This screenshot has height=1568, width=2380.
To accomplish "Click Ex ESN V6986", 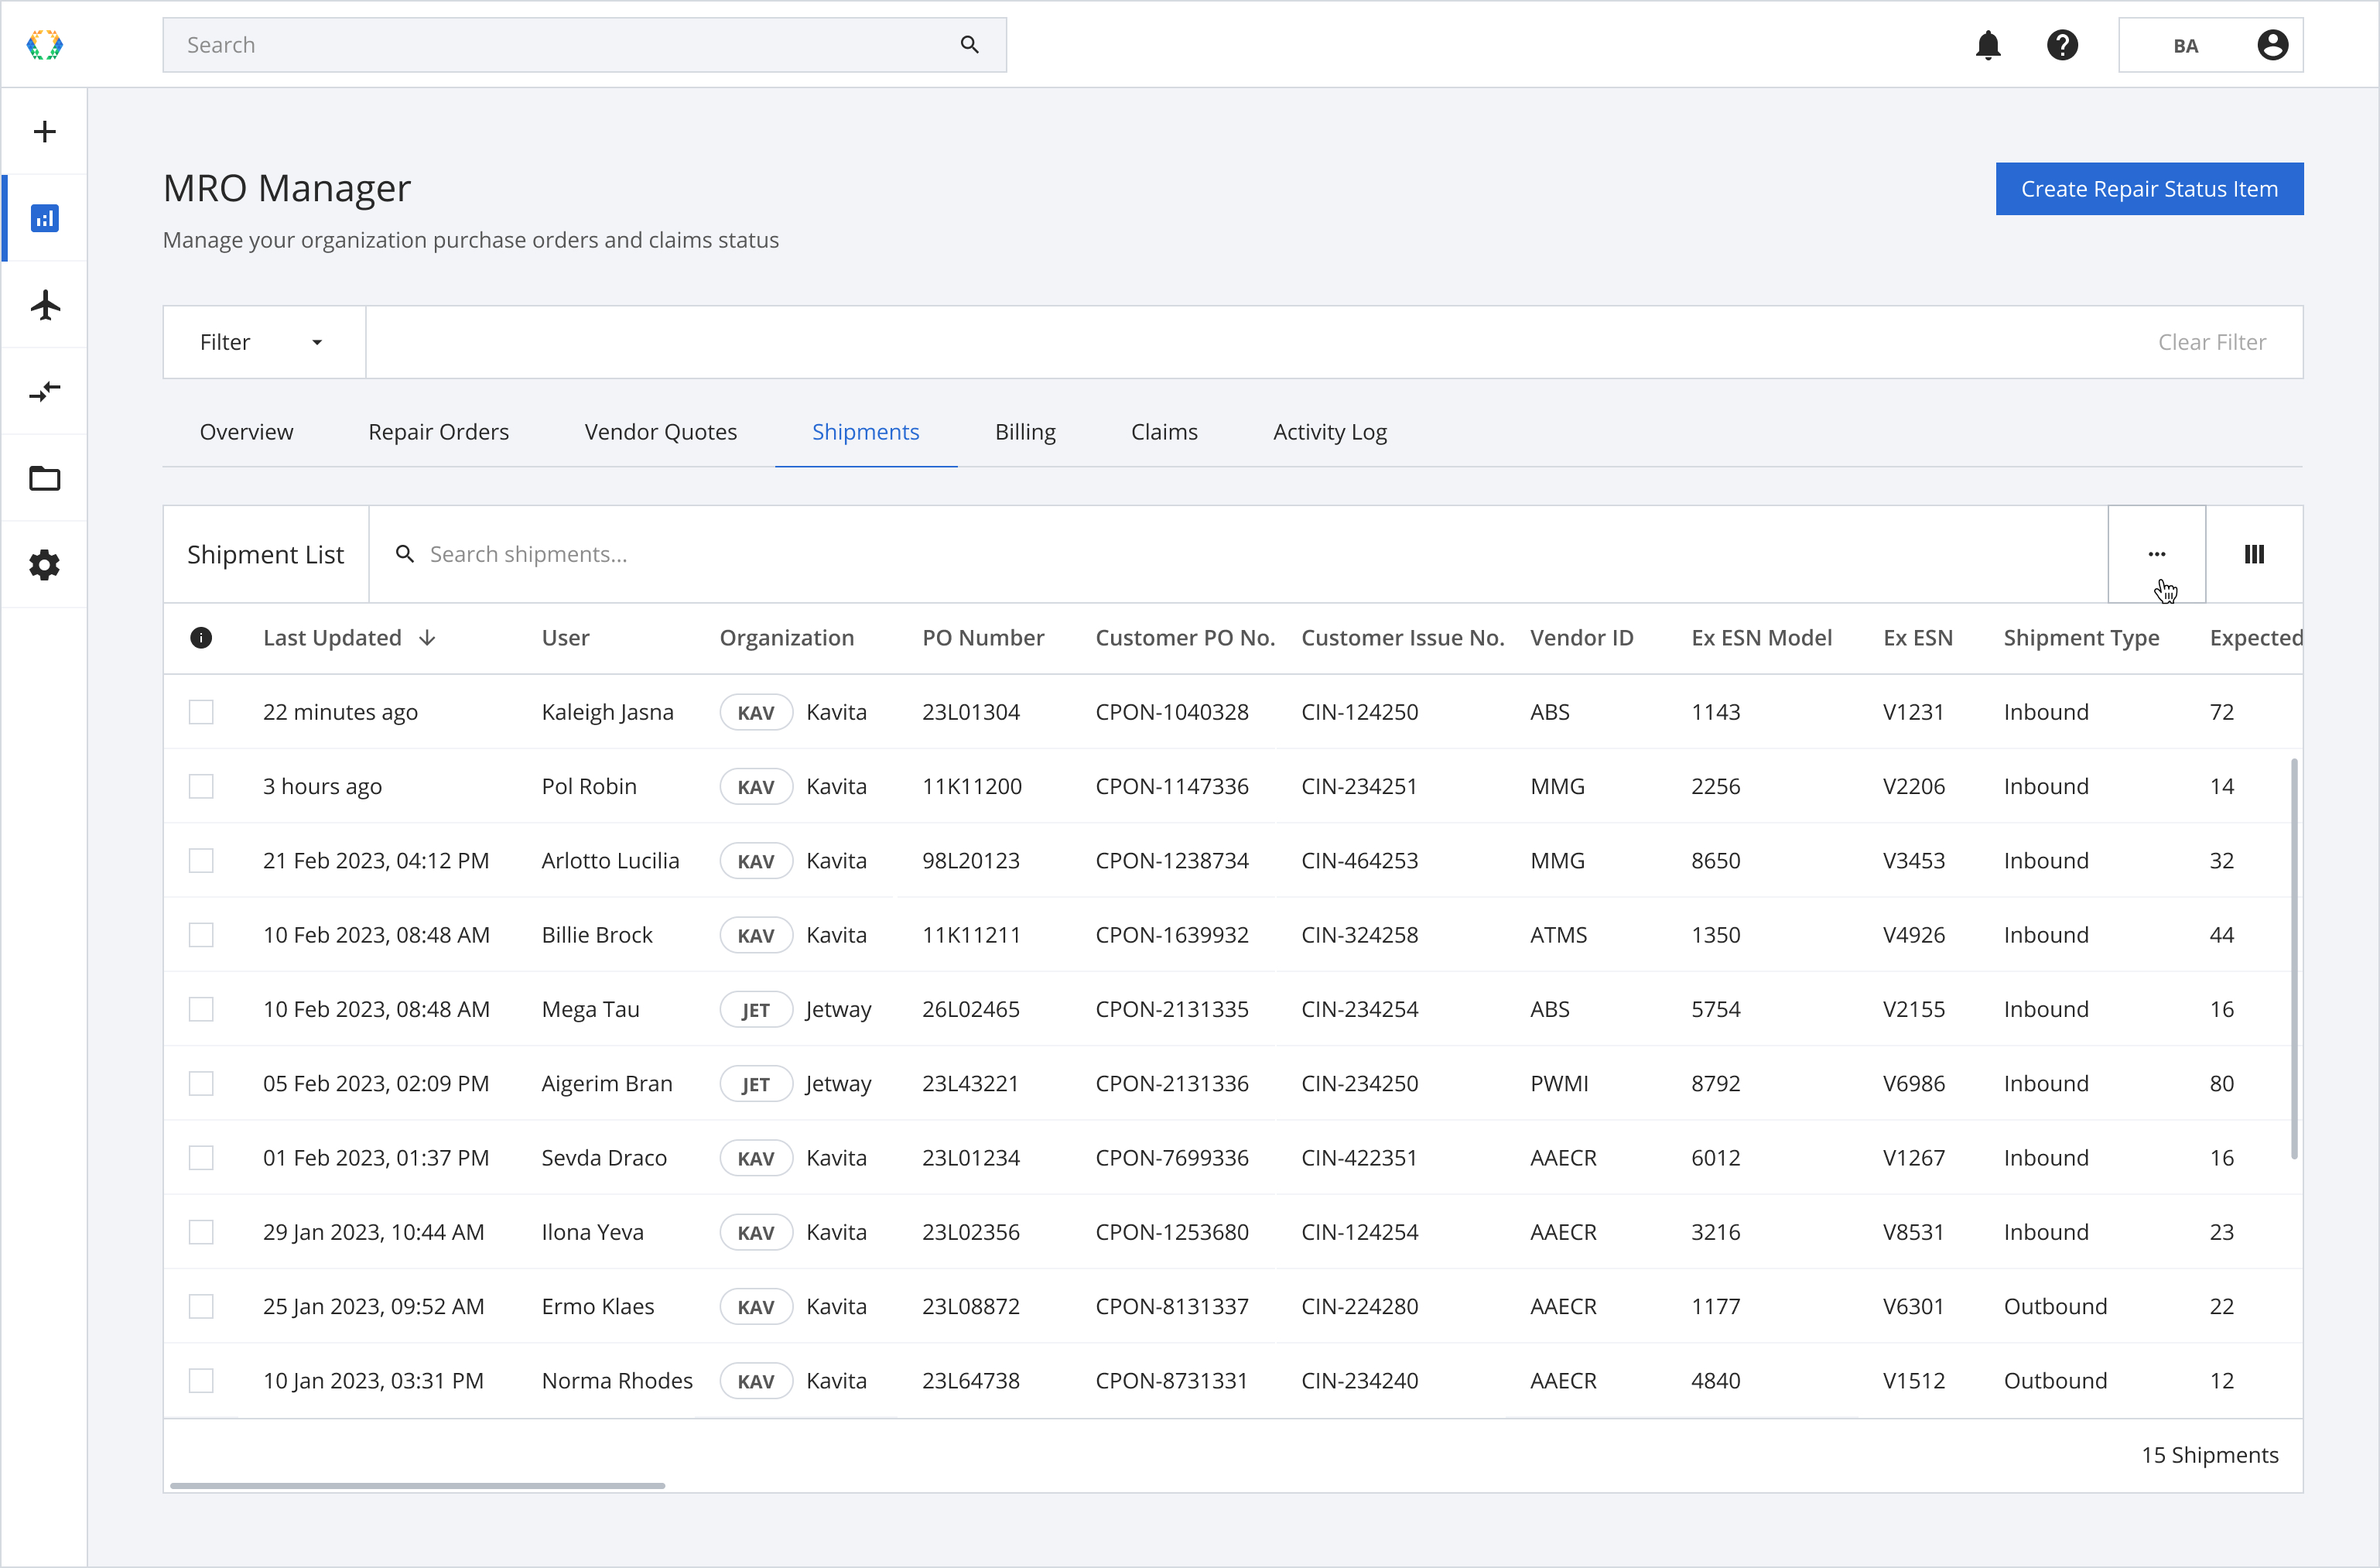I will (x=1913, y=1083).
